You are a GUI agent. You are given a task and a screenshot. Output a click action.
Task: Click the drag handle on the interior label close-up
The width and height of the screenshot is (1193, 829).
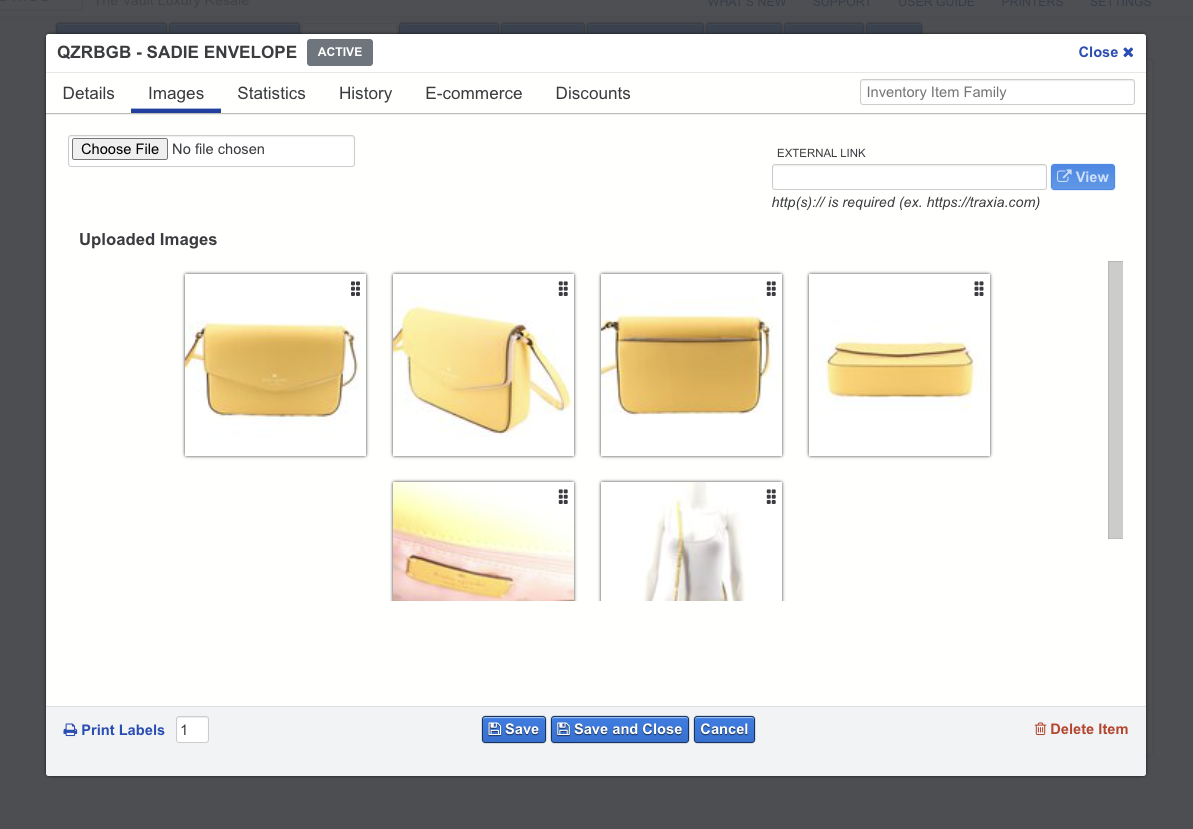point(562,496)
